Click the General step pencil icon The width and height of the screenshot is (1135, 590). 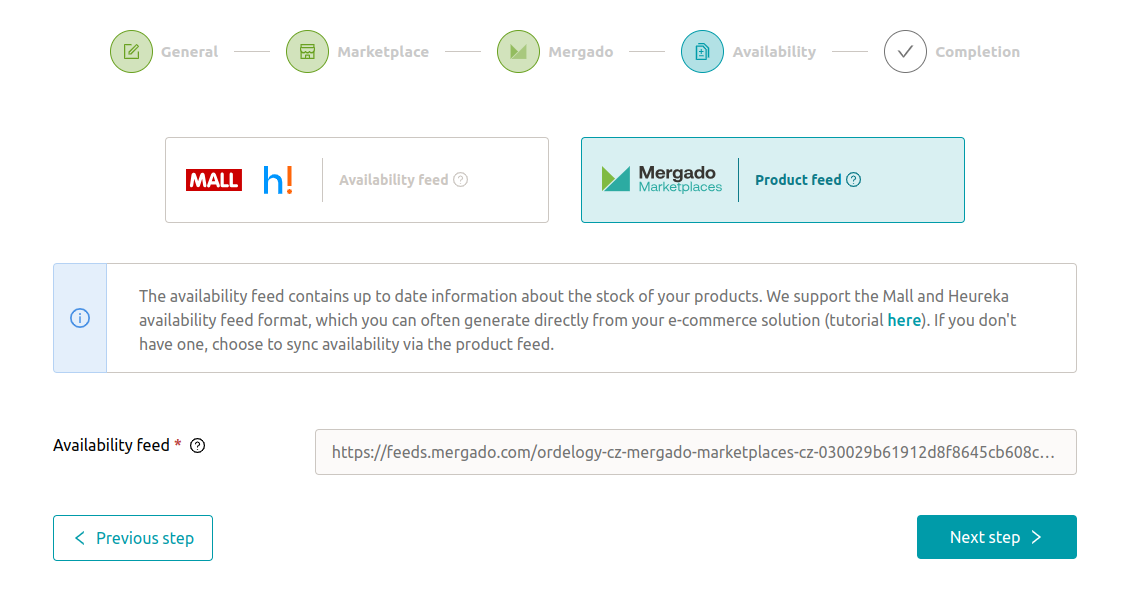(131, 51)
